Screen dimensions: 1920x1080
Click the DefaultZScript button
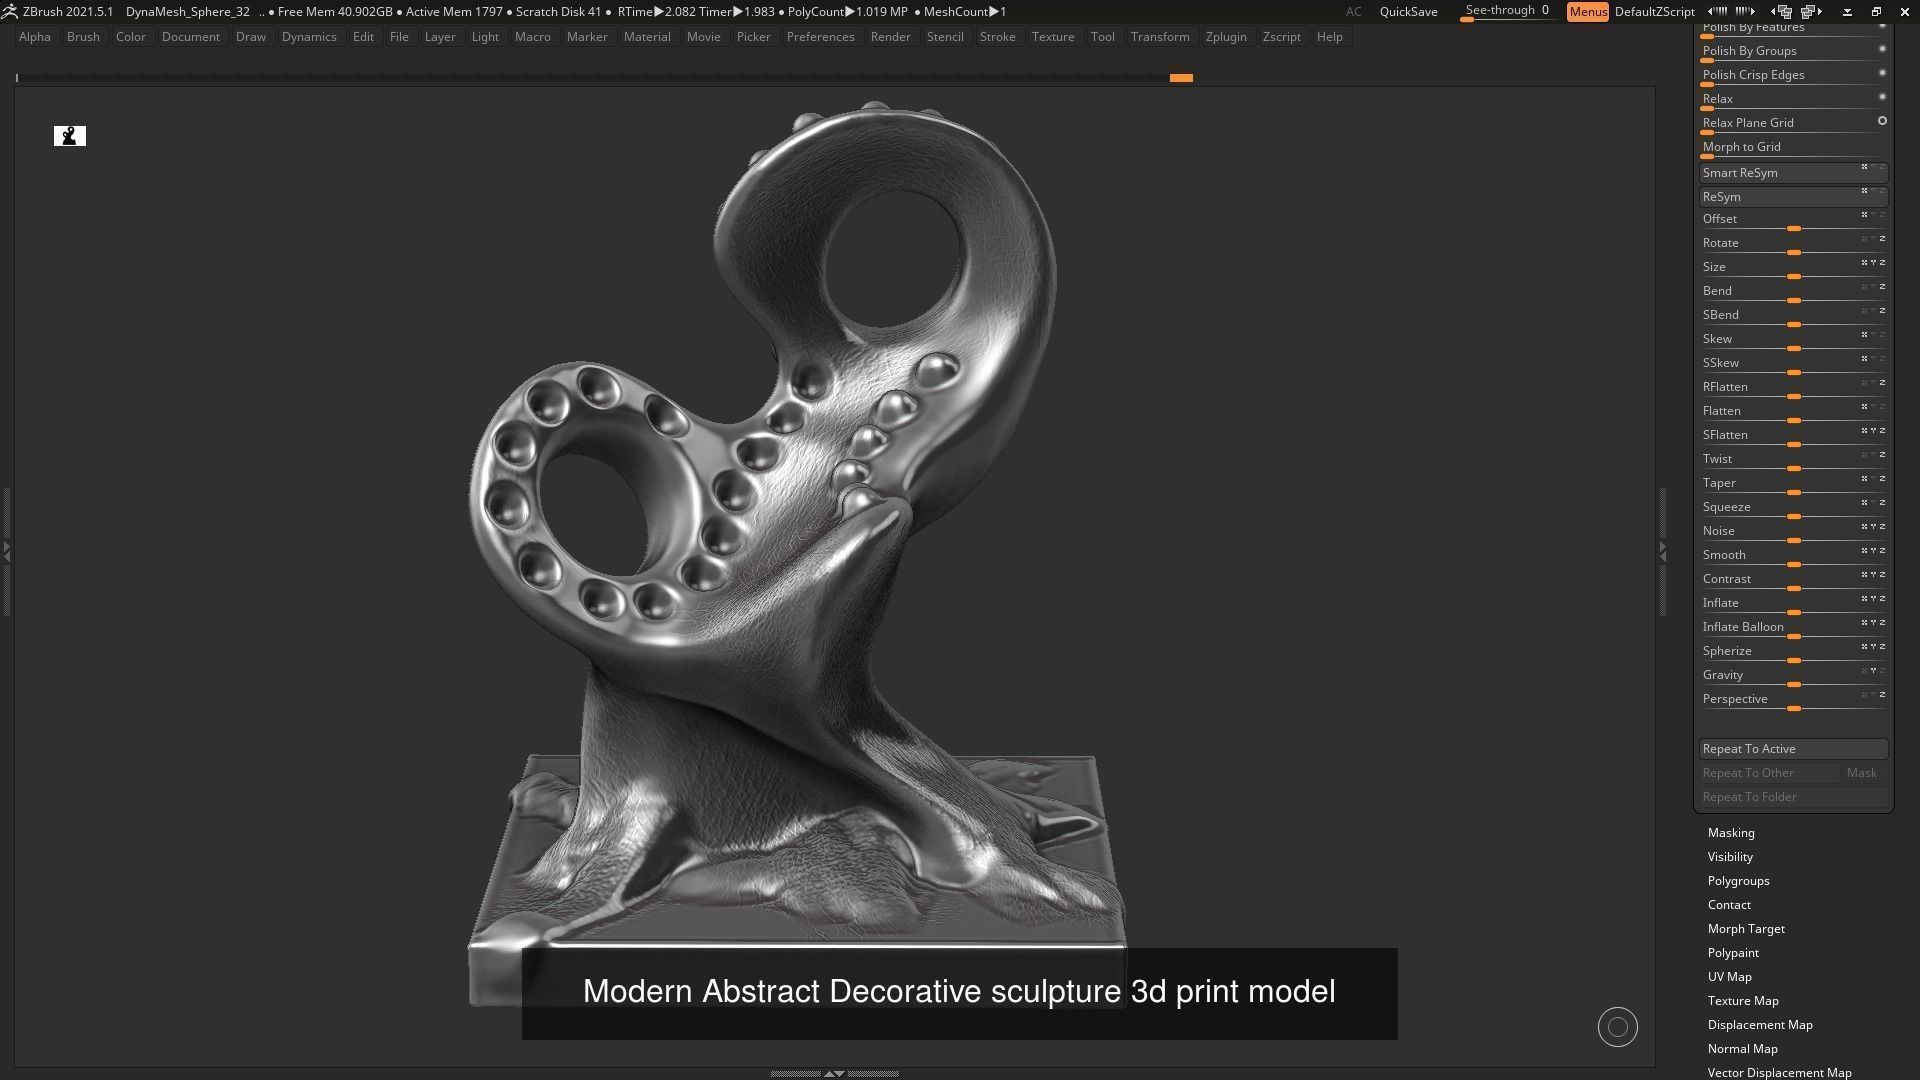1654,12
